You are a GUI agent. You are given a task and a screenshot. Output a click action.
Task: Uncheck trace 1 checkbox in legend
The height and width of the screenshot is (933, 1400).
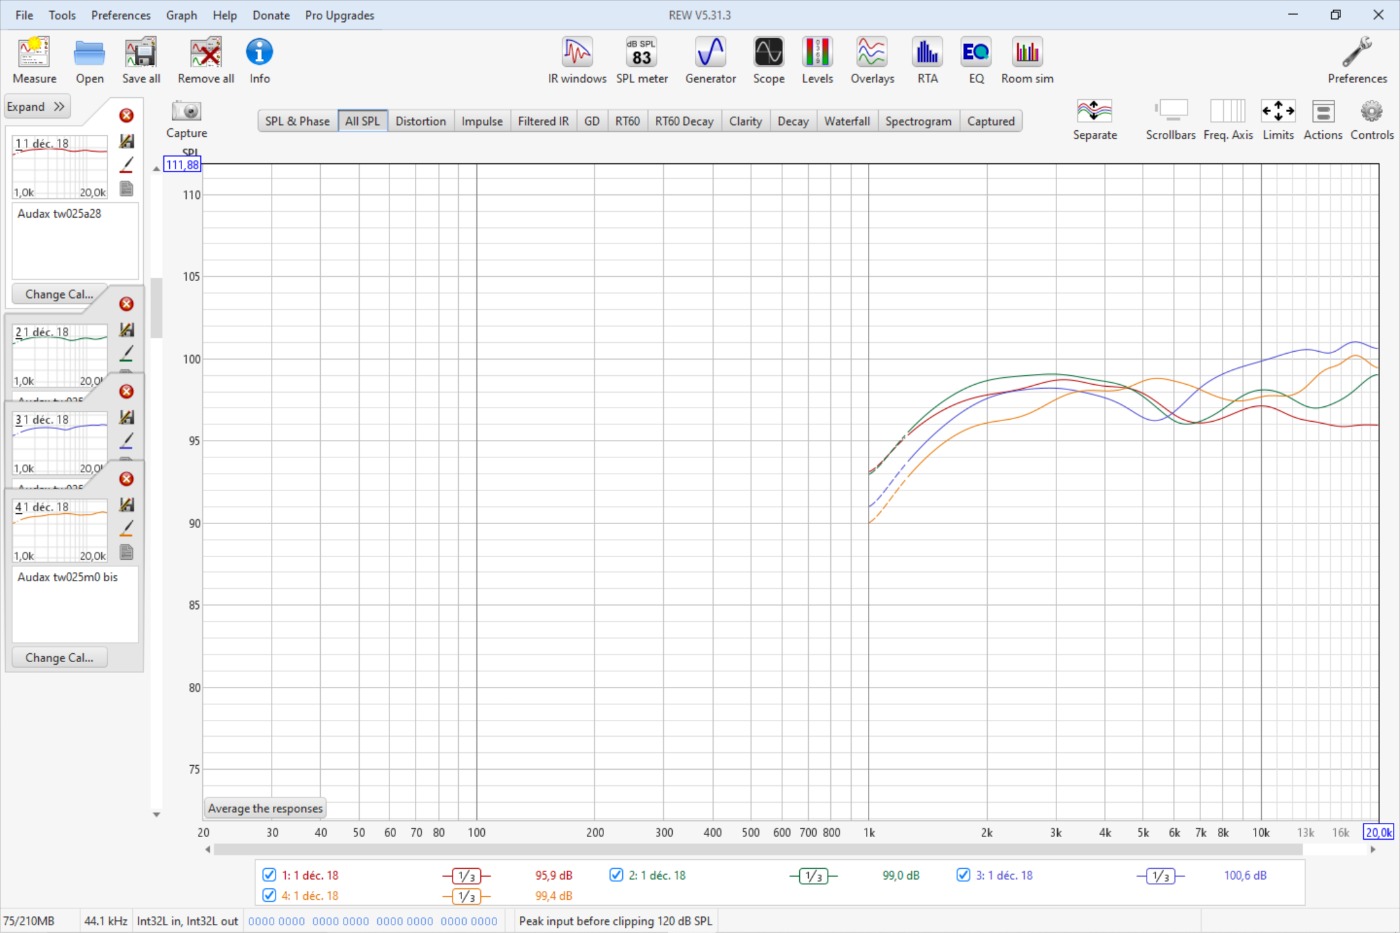269,875
